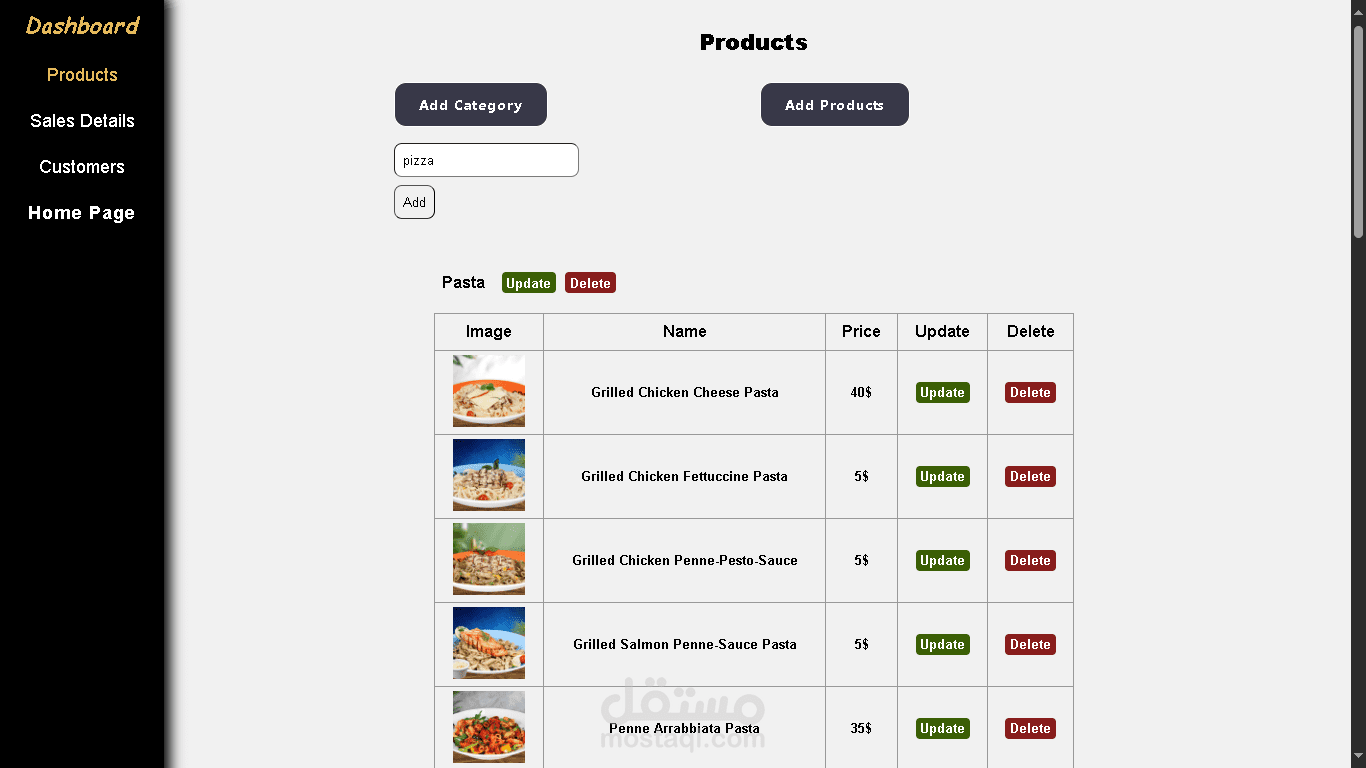Image resolution: width=1366 pixels, height=768 pixels.
Task: Click the Dashboard logo title
Action: (82, 26)
